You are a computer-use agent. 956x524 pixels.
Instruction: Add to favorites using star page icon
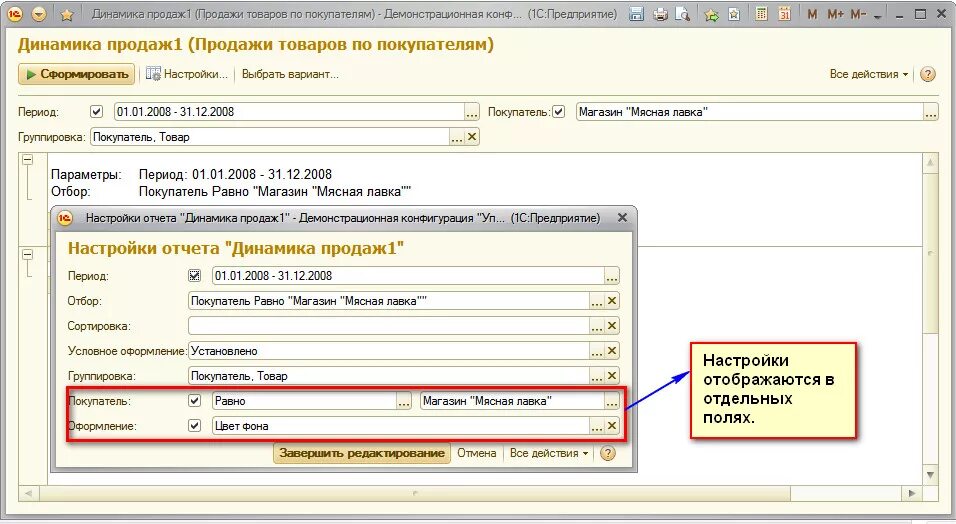(x=734, y=14)
